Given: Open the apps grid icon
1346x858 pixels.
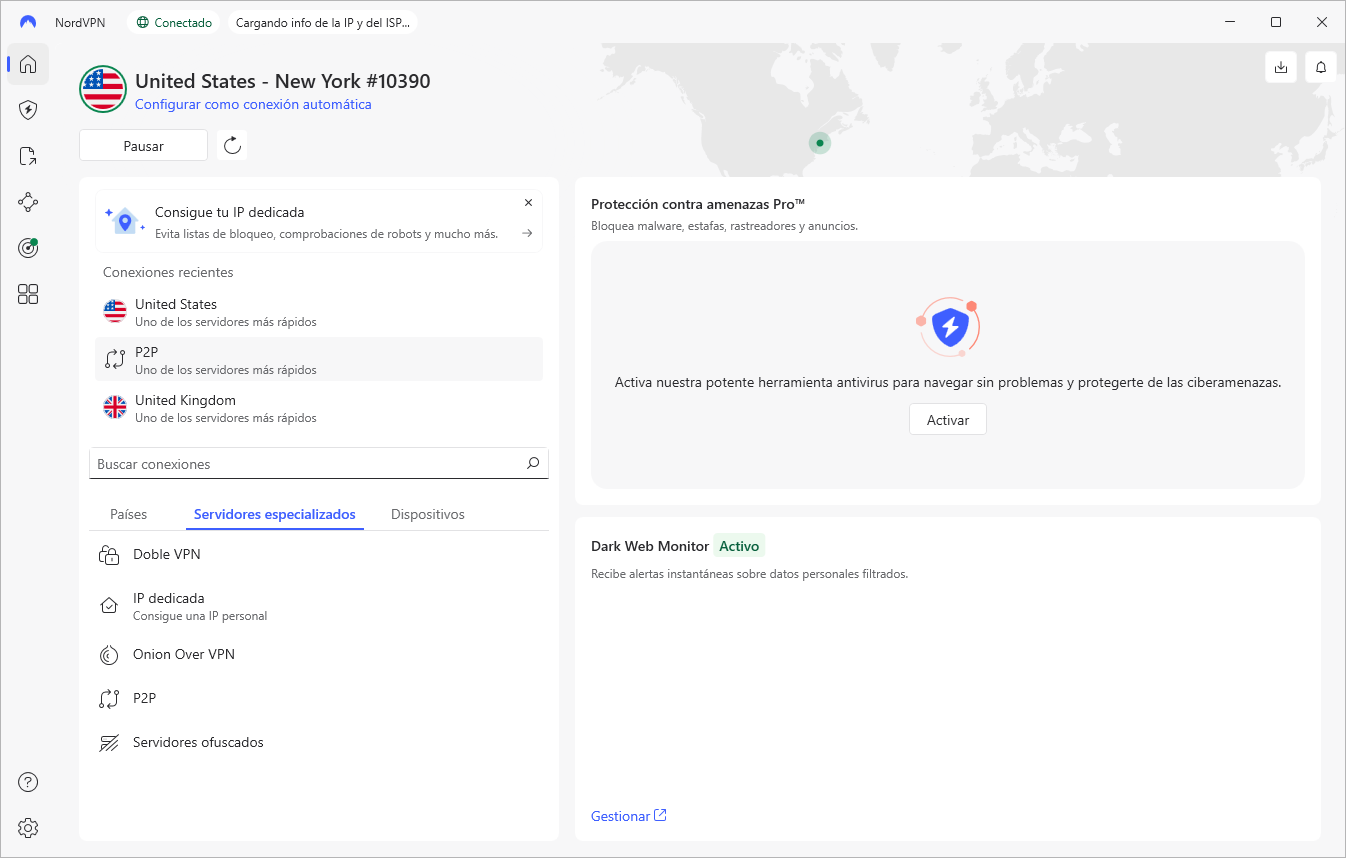Looking at the screenshot, I should click(27, 293).
